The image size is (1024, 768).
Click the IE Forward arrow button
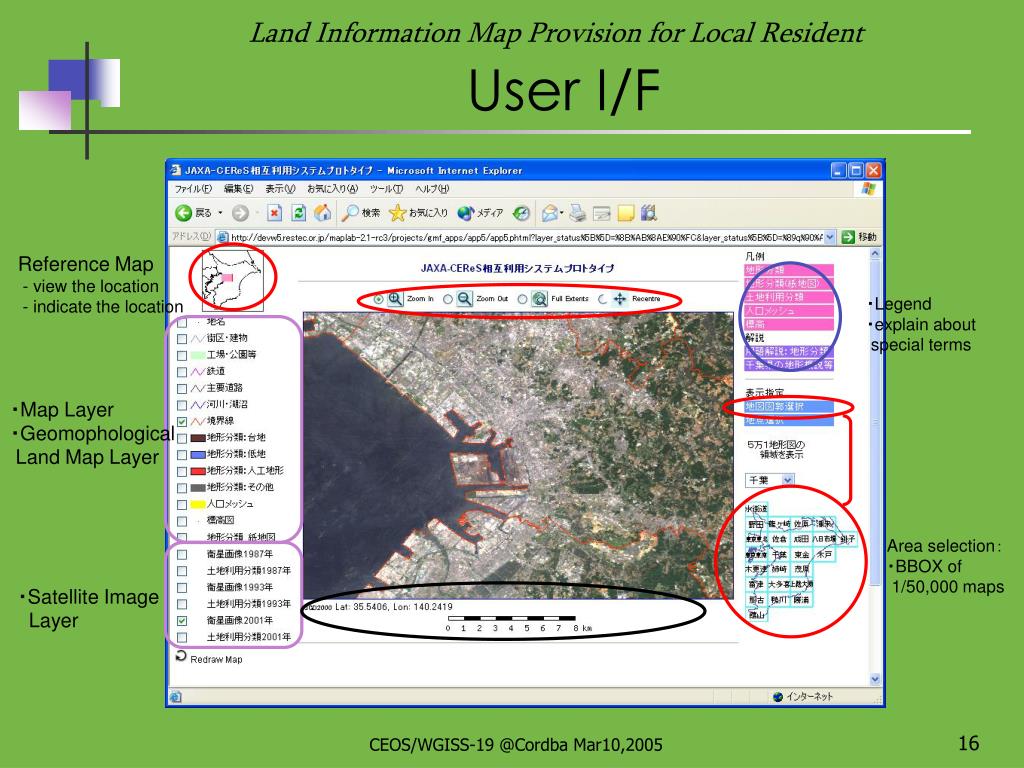[240, 213]
